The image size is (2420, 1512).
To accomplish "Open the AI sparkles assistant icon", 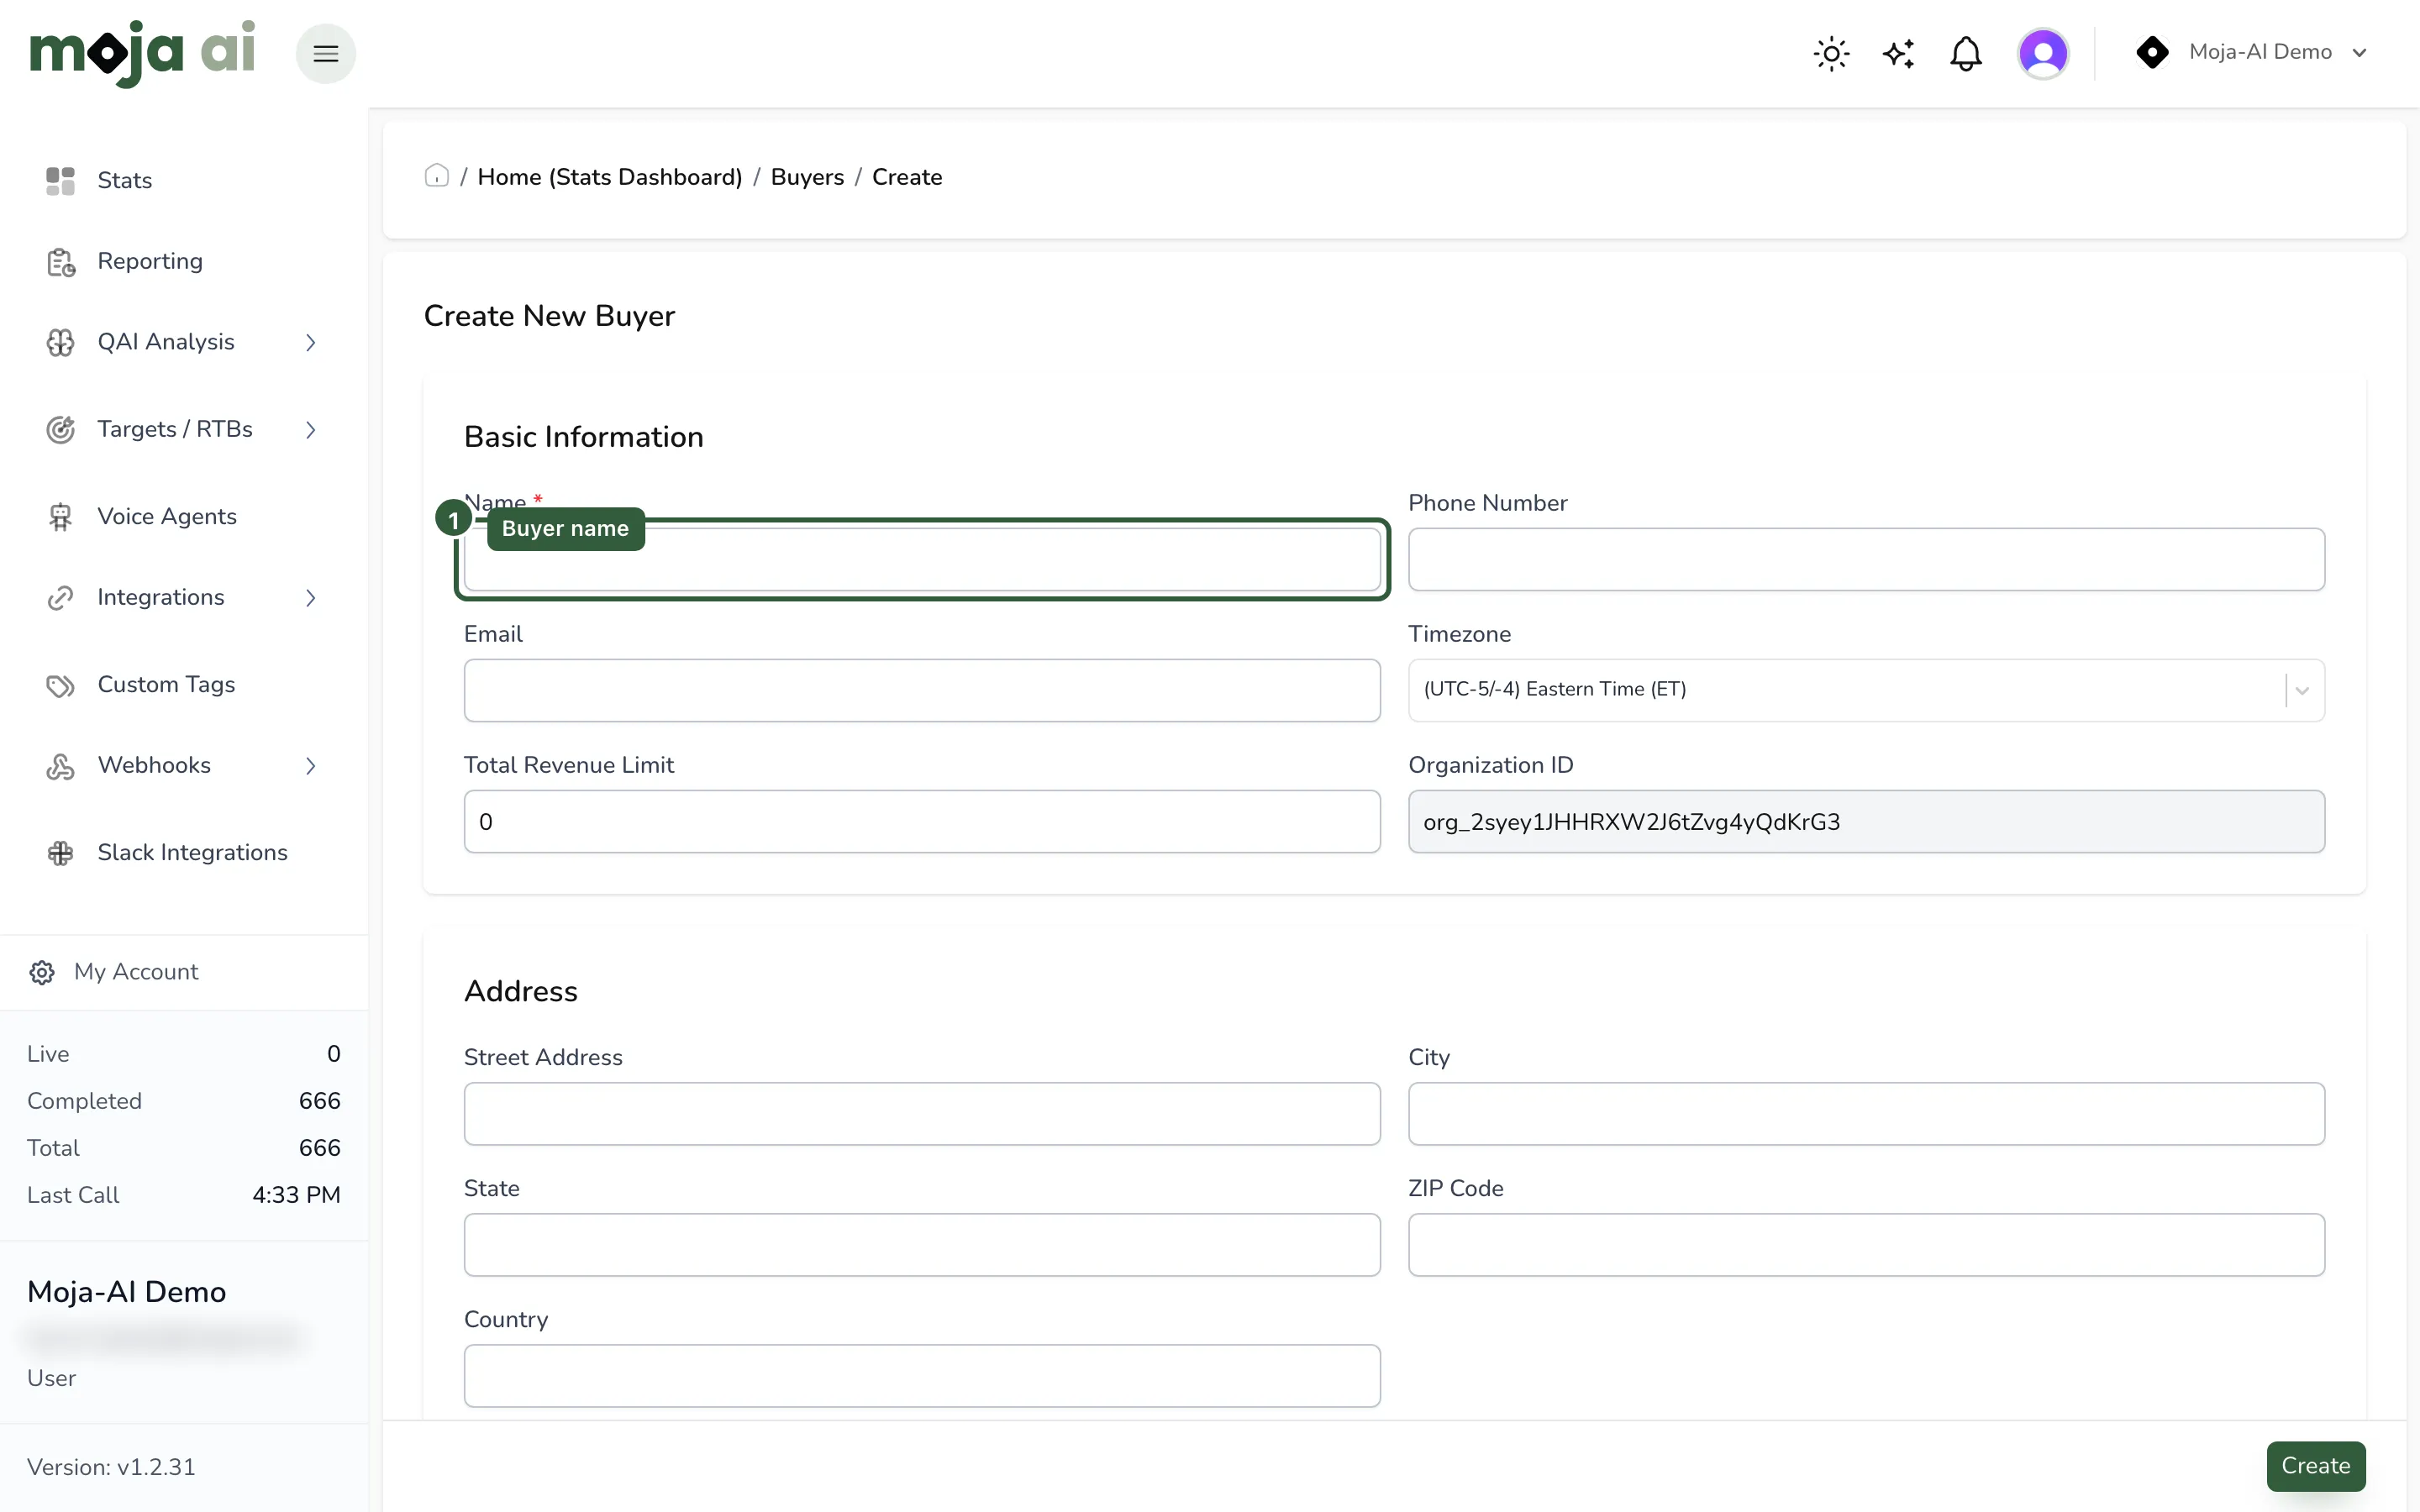I will coord(1898,53).
